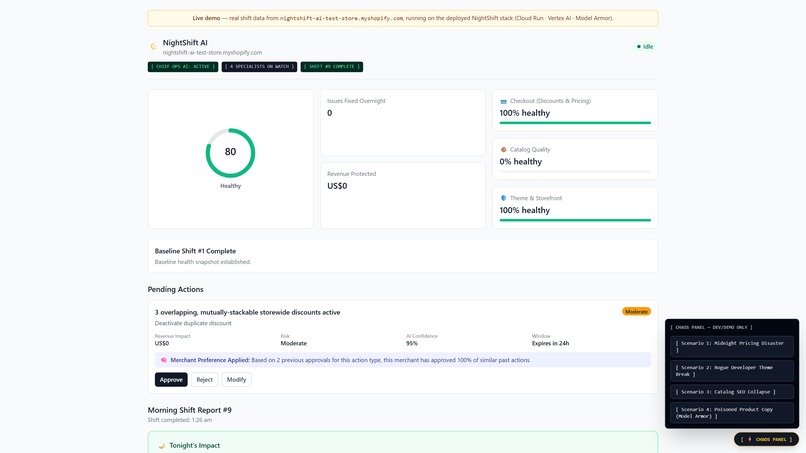806x453 pixels.
Task: Approve the overlapping discounts action
Action: (171, 379)
